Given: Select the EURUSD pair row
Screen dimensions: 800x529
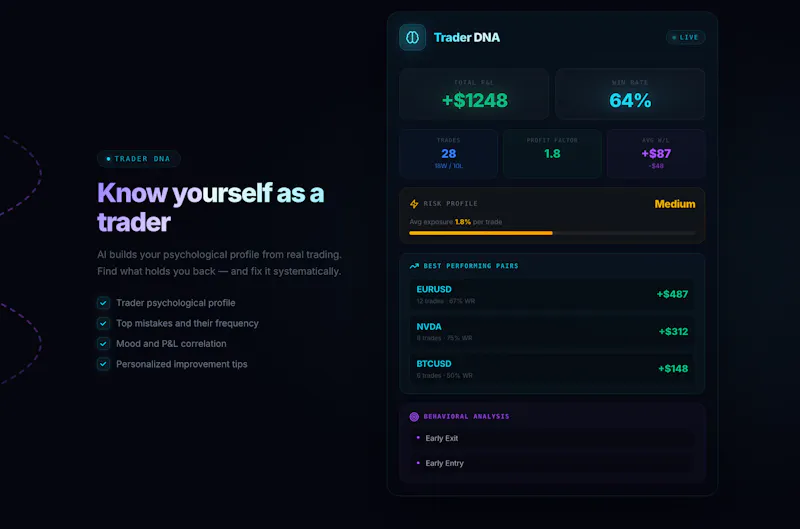Looking at the screenshot, I should tap(552, 294).
